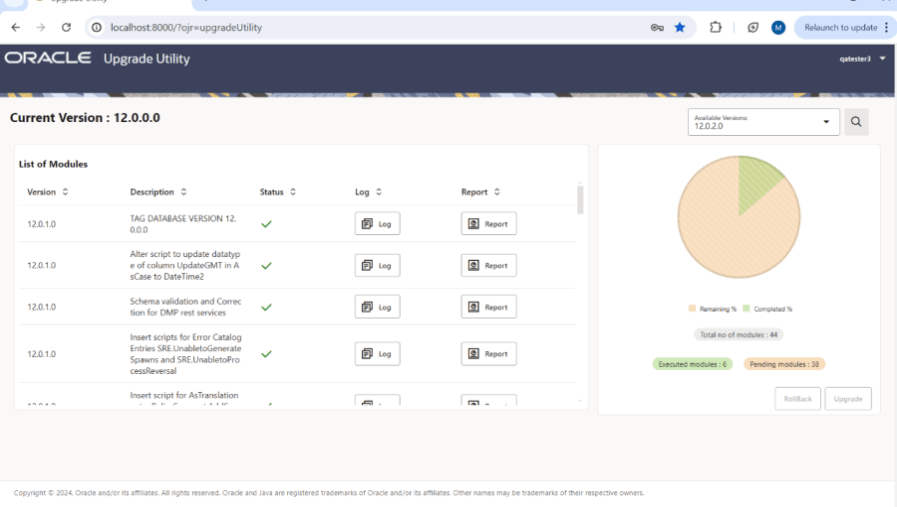Sort the Version column
The image size is (897, 507).
tap(65, 192)
